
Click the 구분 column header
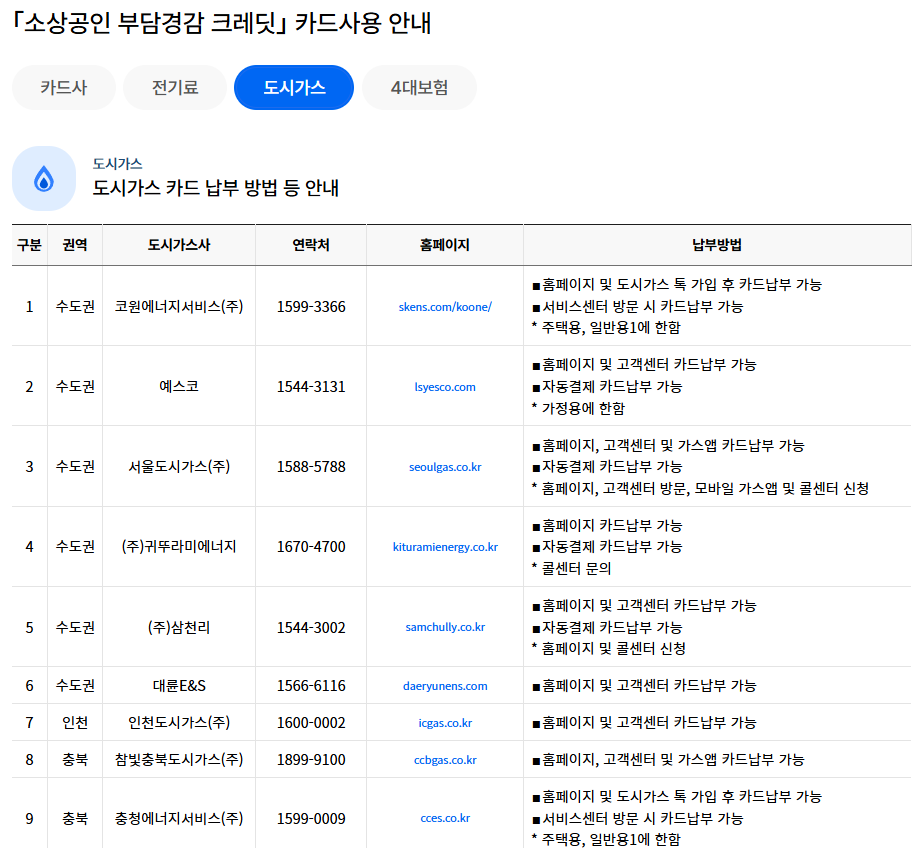pos(29,245)
